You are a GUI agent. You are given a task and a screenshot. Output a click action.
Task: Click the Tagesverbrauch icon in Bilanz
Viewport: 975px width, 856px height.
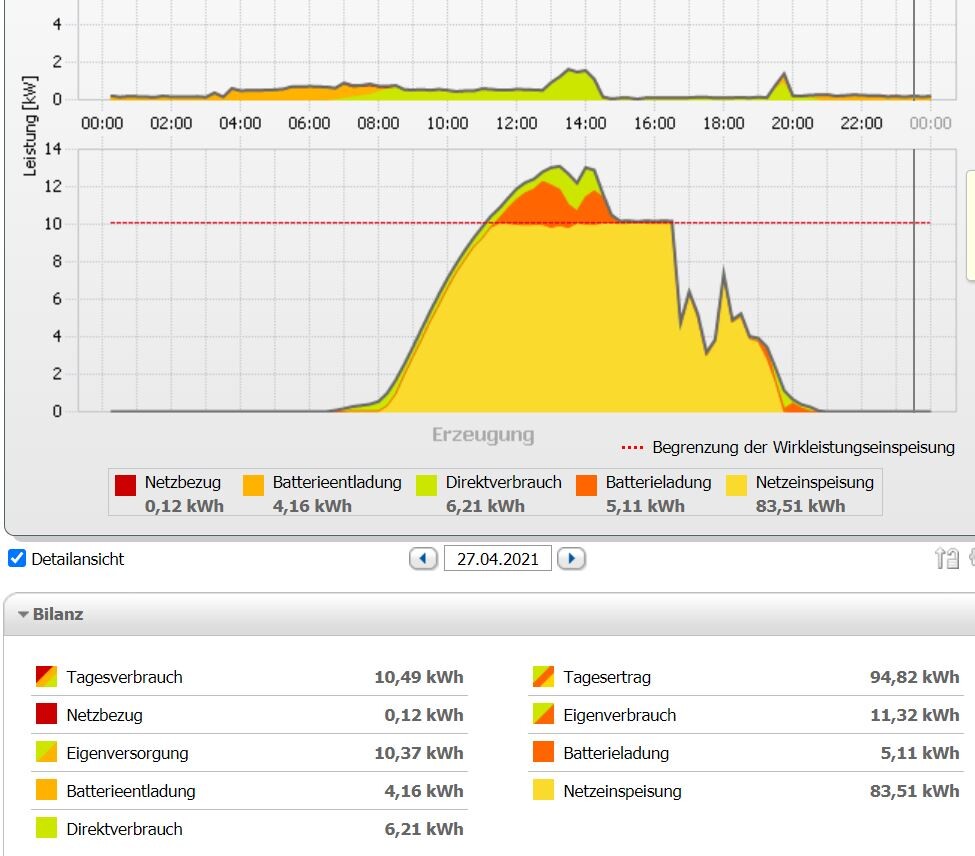(46, 677)
